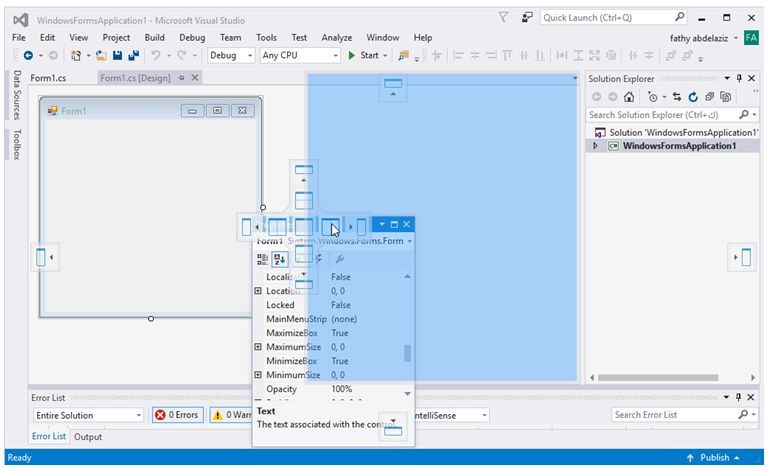The width and height of the screenshot is (768, 467).
Task: Open the fathy abdelaziz account dropdown
Action: point(736,38)
